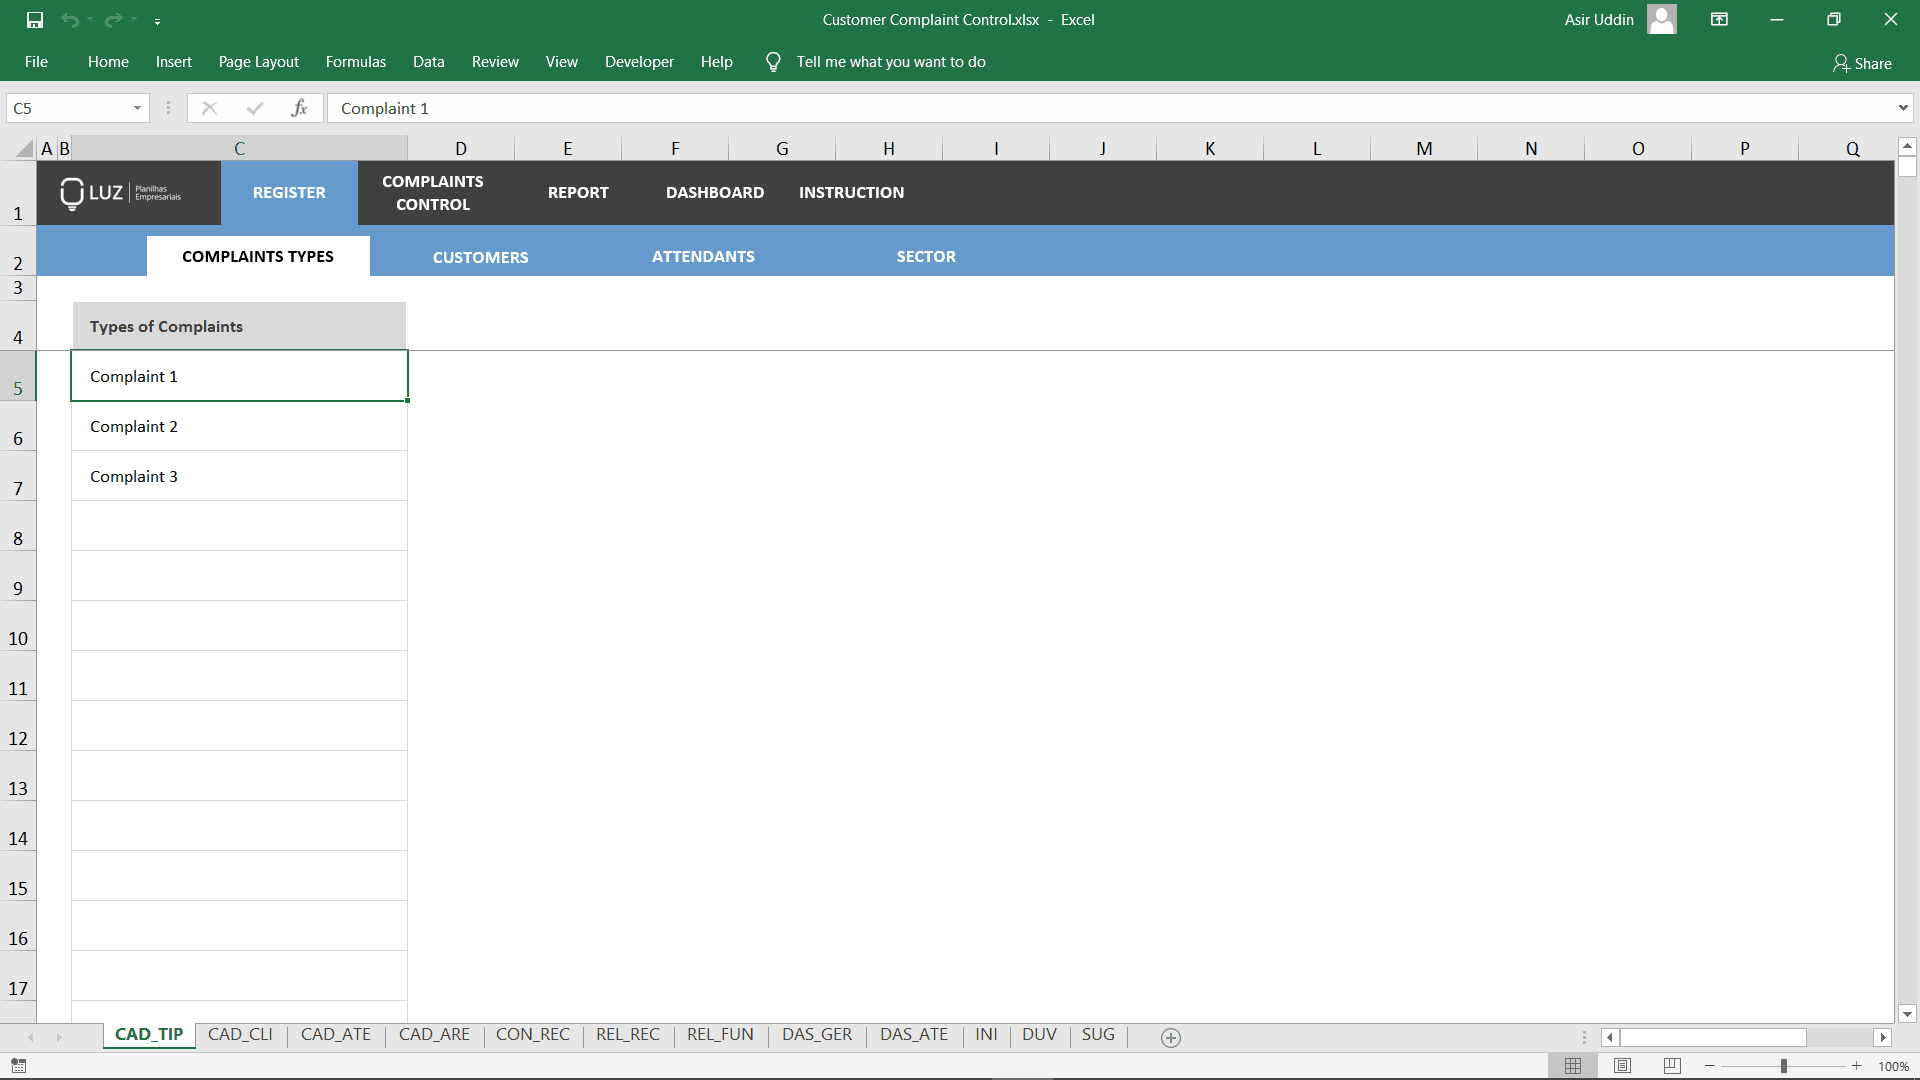Switch to the Formulas ribbon tab
The height and width of the screenshot is (1080, 1920).
[355, 61]
